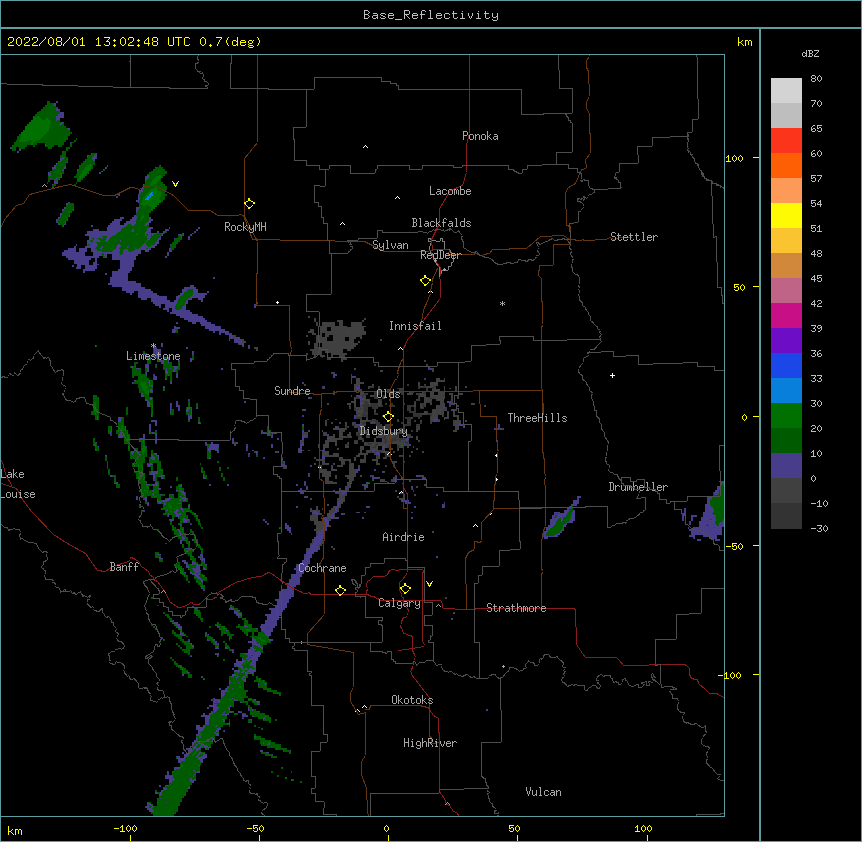
Task: Click the yellow diamond between Olds and Didsbury
Action: 388,417
